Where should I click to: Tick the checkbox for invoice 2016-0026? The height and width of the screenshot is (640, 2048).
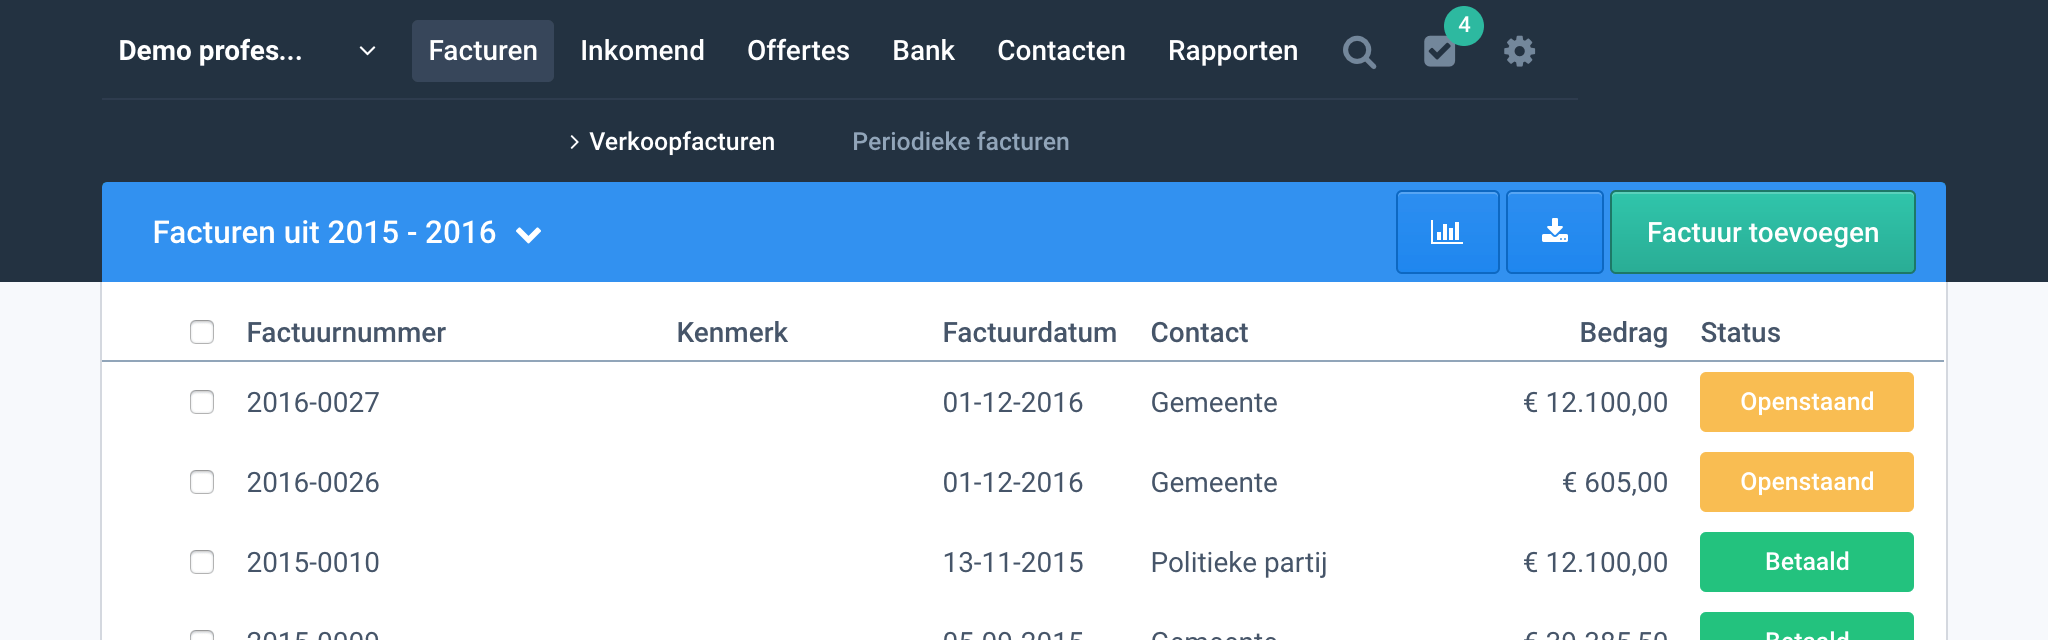tap(202, 482)
